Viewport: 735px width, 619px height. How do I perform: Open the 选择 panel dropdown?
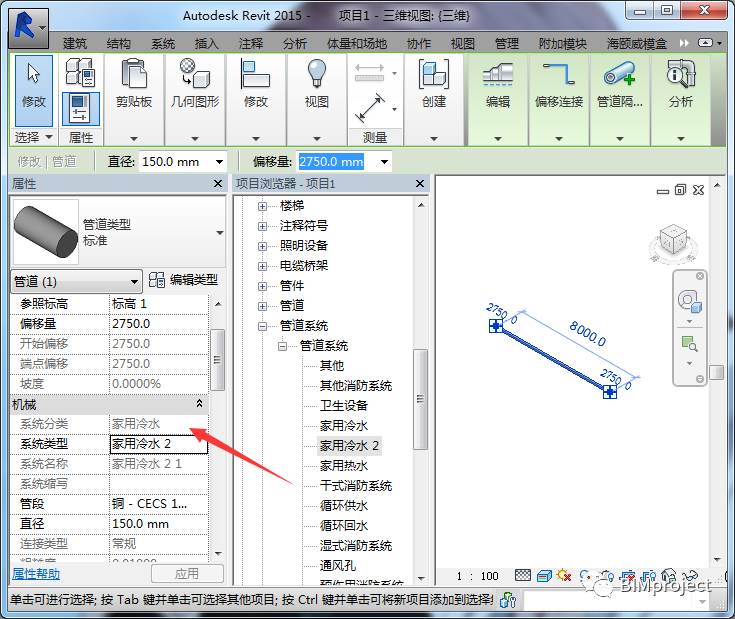pyautogui.click(x=34, y=137)
